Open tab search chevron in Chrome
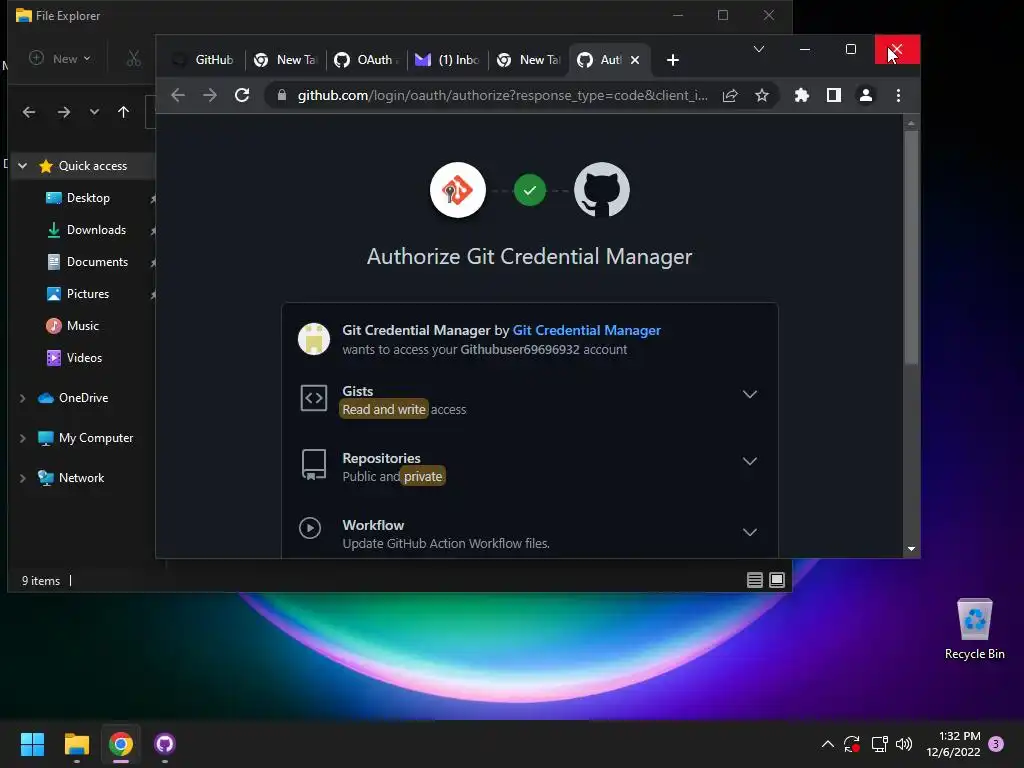This screenshot has width=1024, height=768. 758,49
